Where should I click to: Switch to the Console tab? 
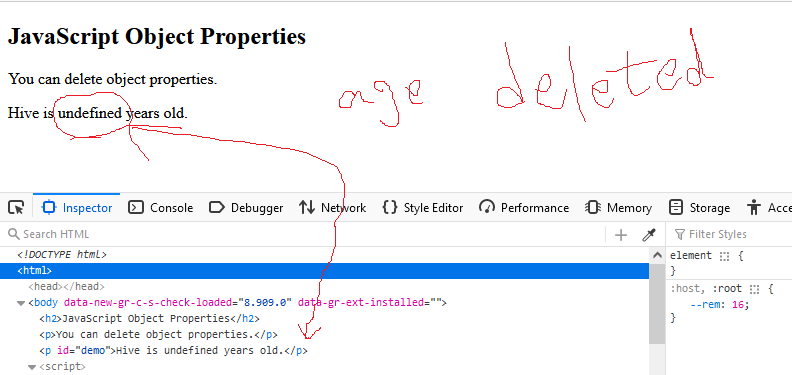(x=161, y=208)
